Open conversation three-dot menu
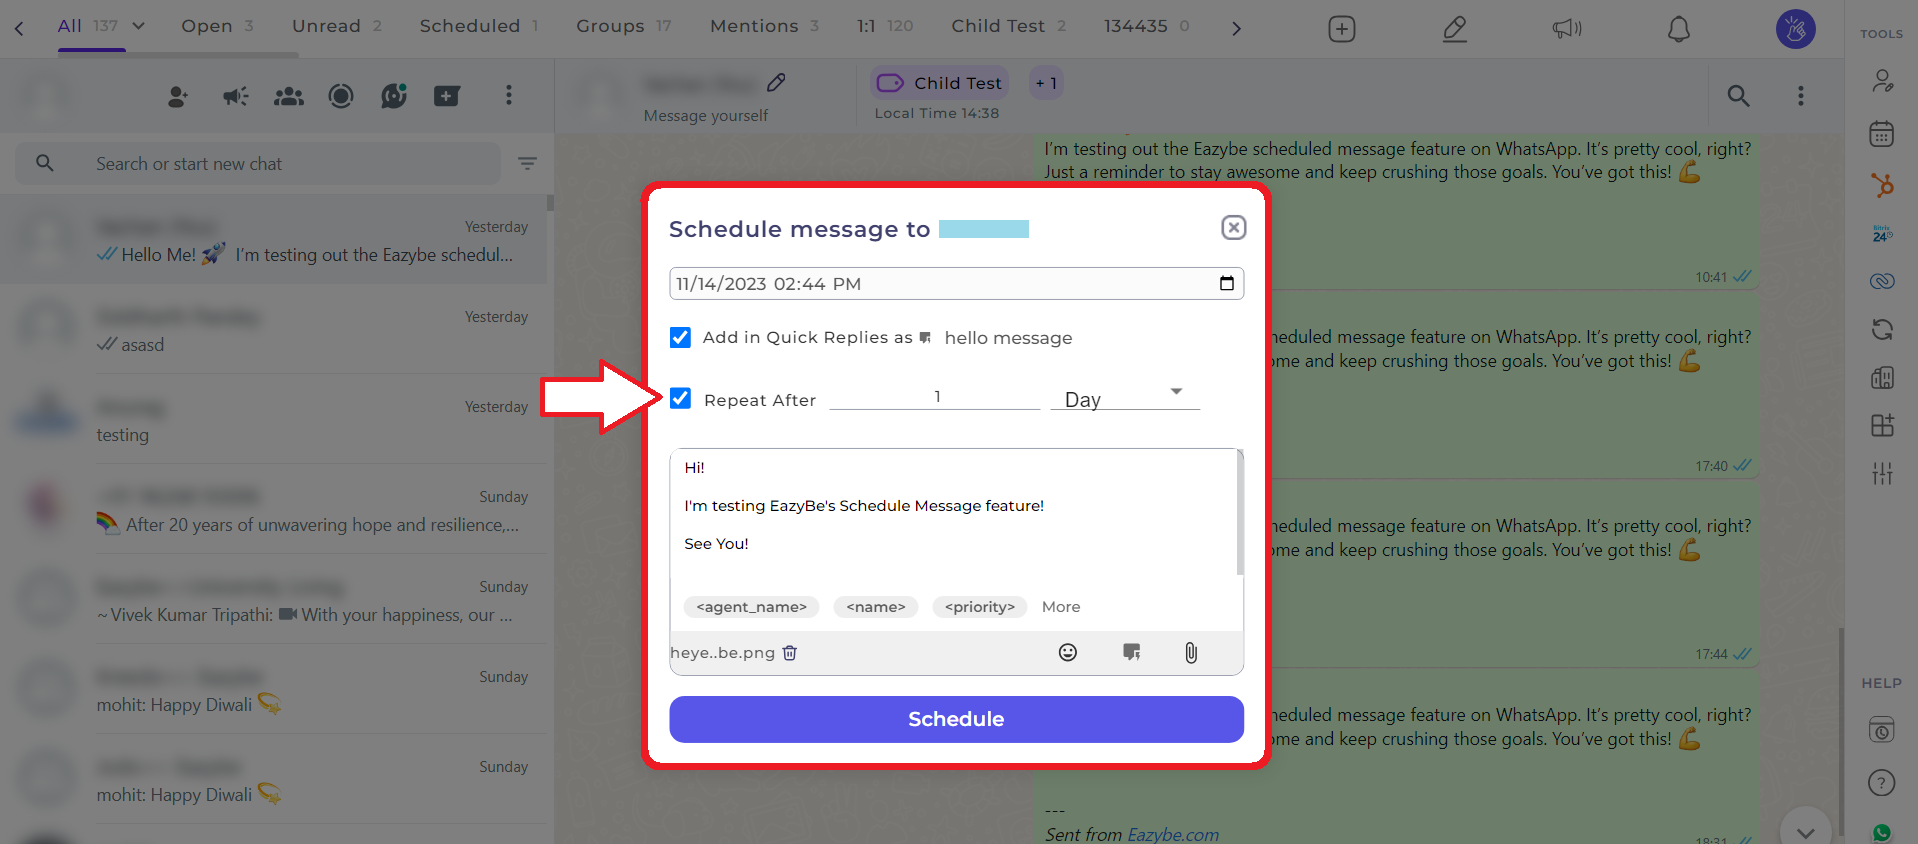Viewport: 1918px width, 844px height. pyautogui.click(x=1801, y=96)
